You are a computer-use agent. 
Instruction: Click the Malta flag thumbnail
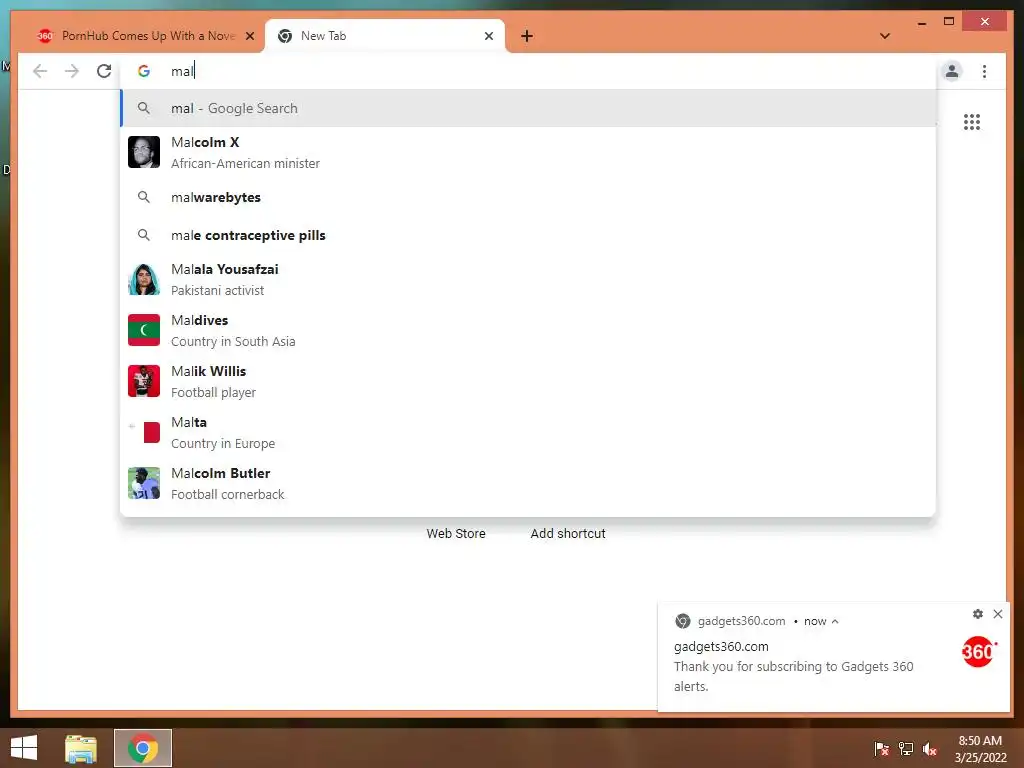pos(144,432)
